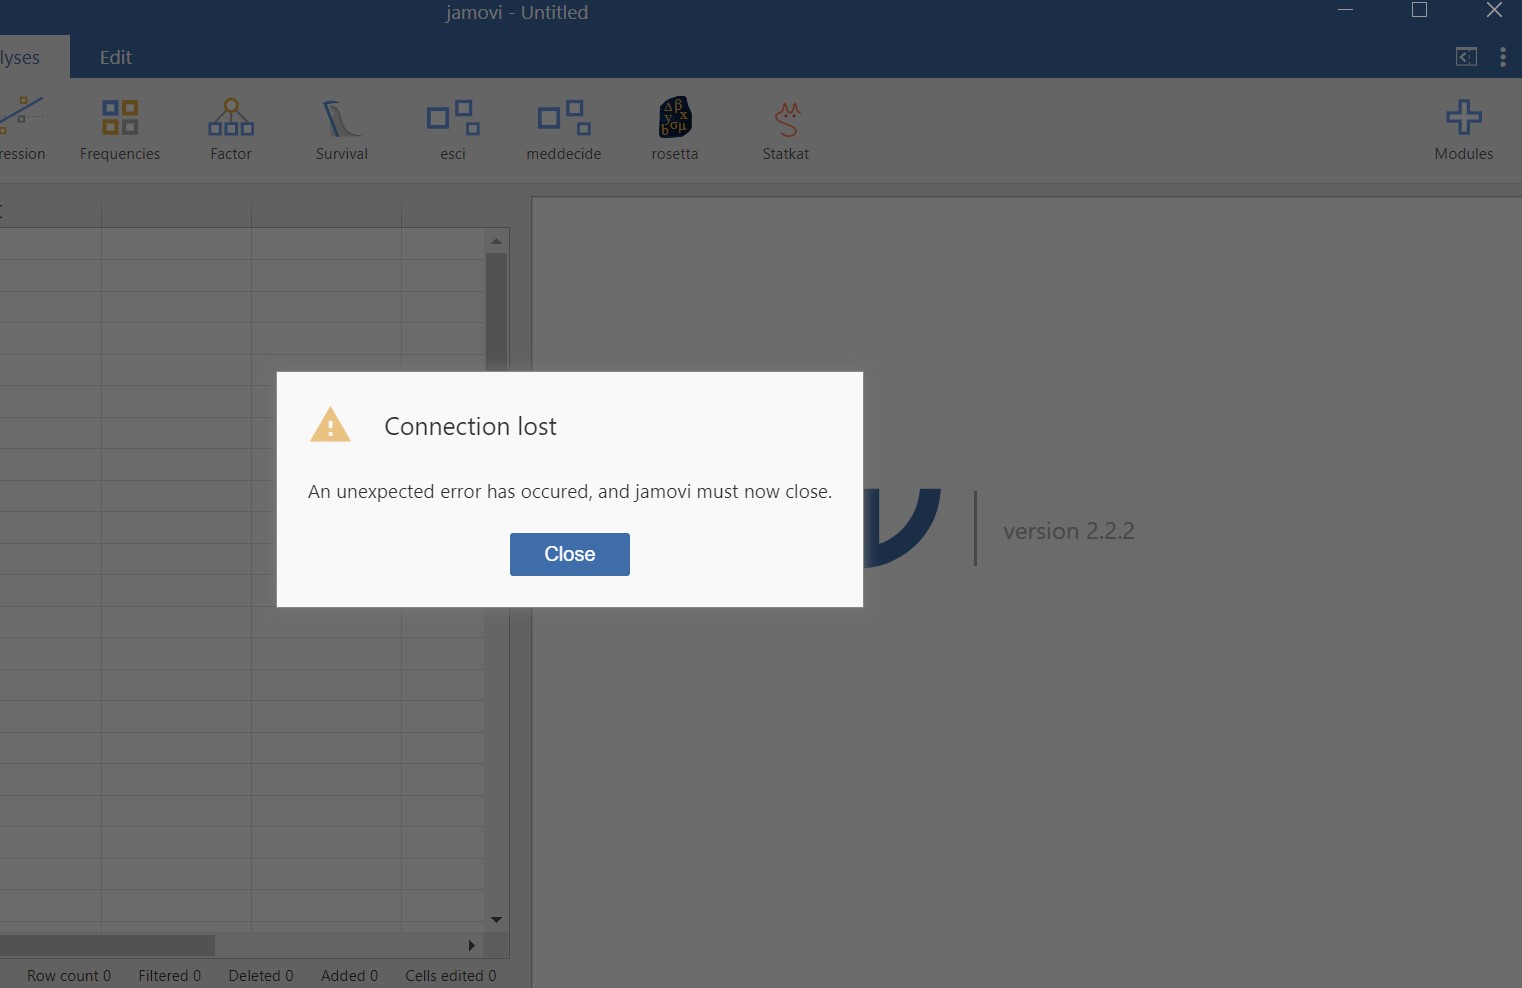Open the rosetta module menu
This screenshot has width=1522, height=988.
[675, 130]
